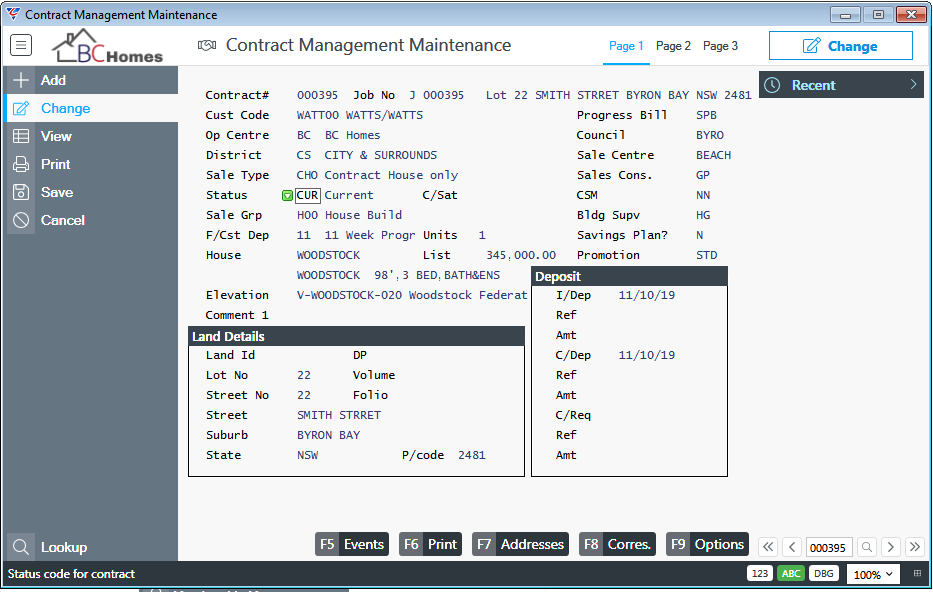Image resolution: width=933 pixels, height=592 pixels.
Task: Open the Status field dropdown arrow
Action: click(x=287, y=195)
